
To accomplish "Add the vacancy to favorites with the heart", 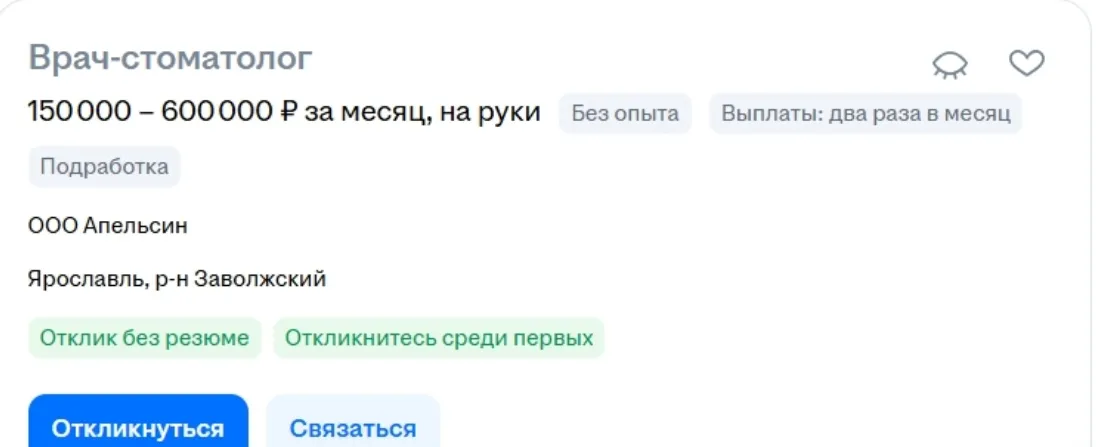I will [1026, 64].
